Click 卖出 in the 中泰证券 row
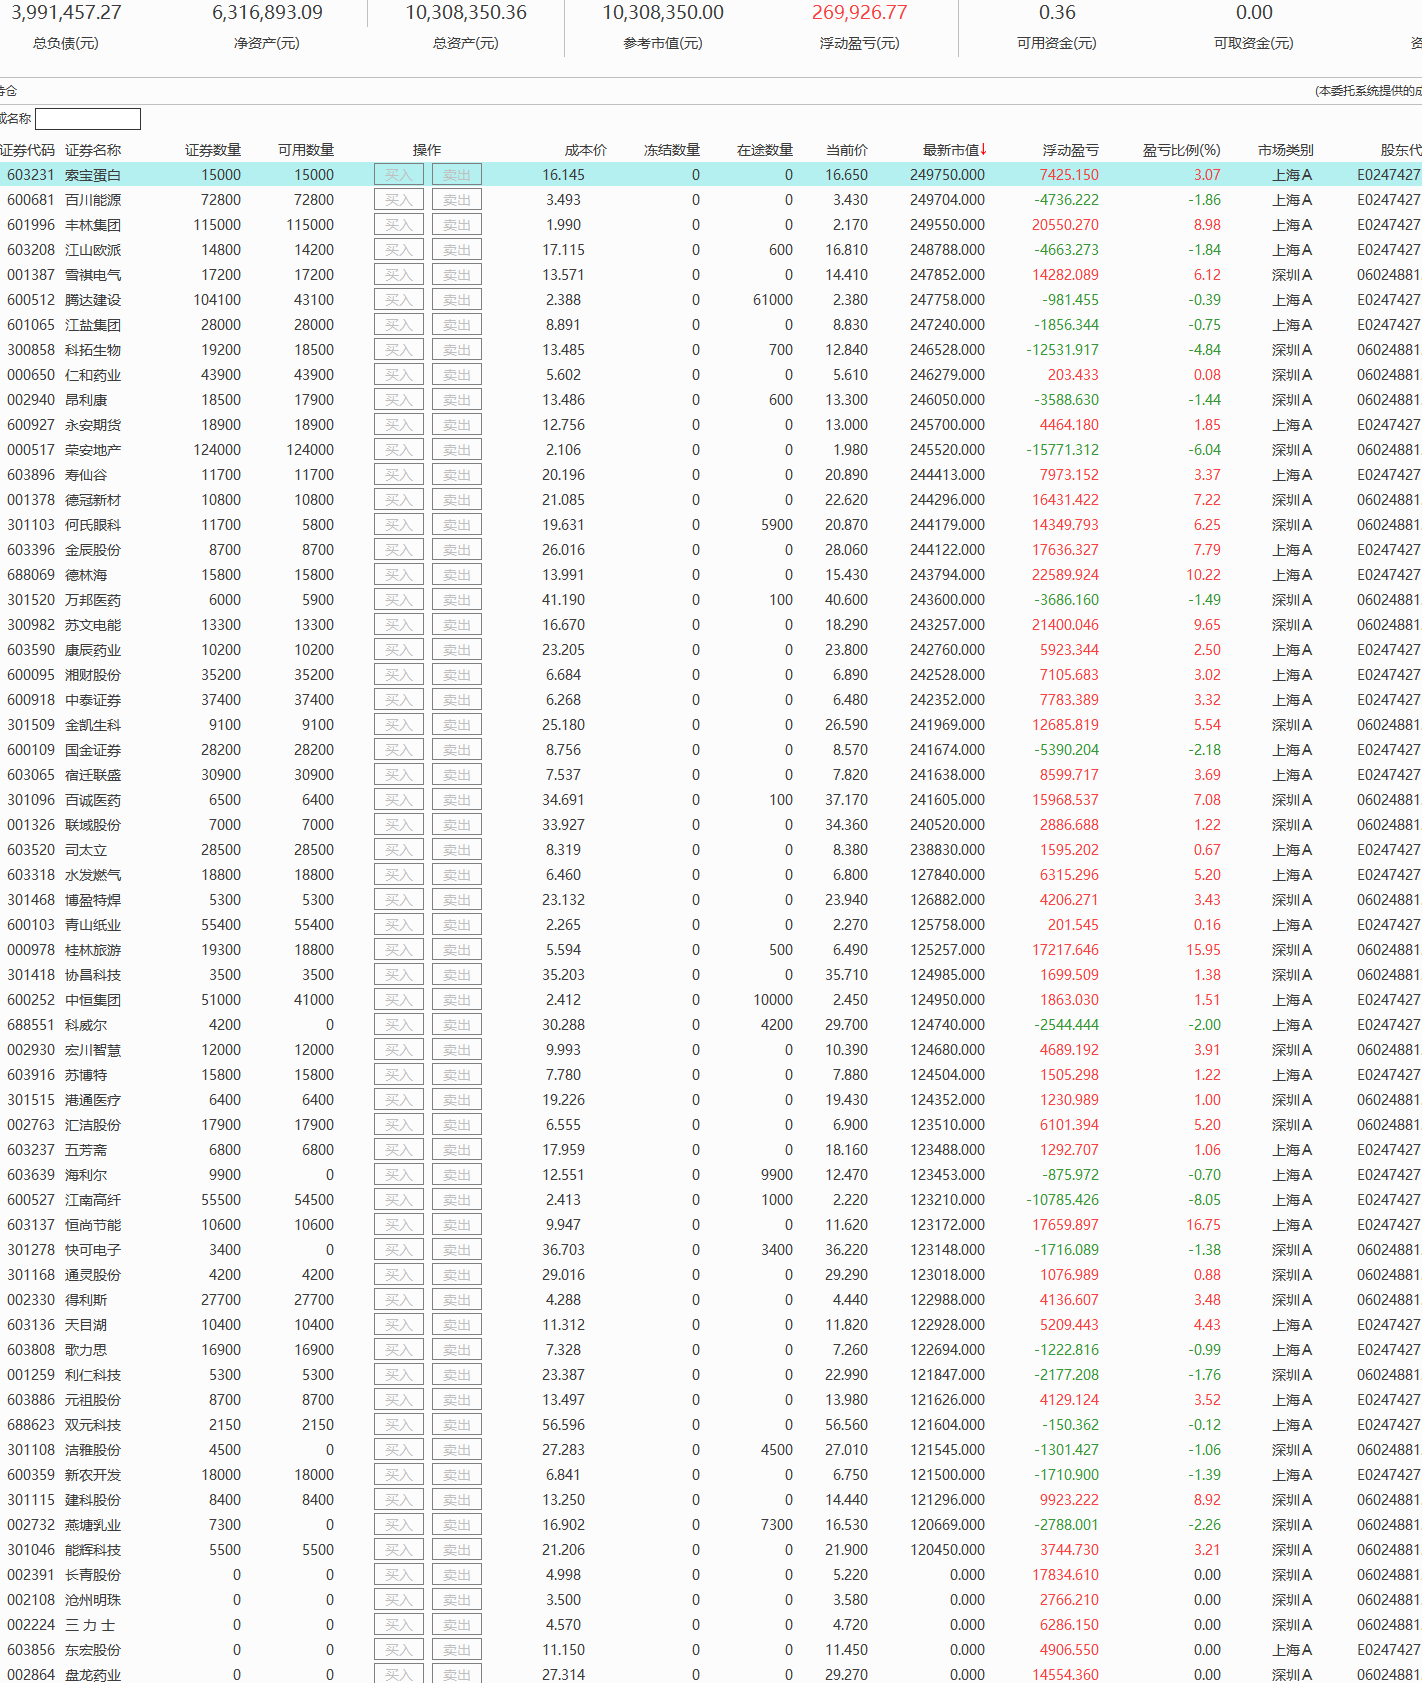The image size is (1422, 1683). point(457,700)
